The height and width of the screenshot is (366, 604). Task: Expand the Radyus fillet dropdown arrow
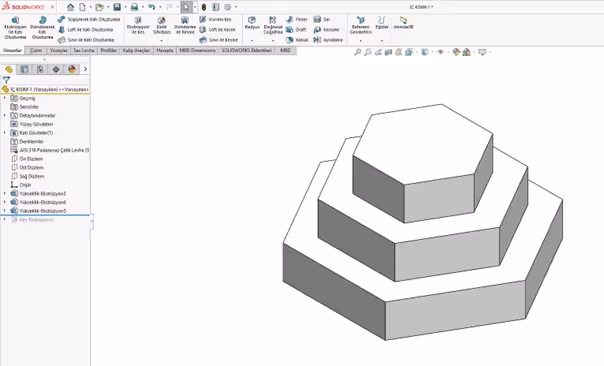pyautogui.click(x=252, y=40)
